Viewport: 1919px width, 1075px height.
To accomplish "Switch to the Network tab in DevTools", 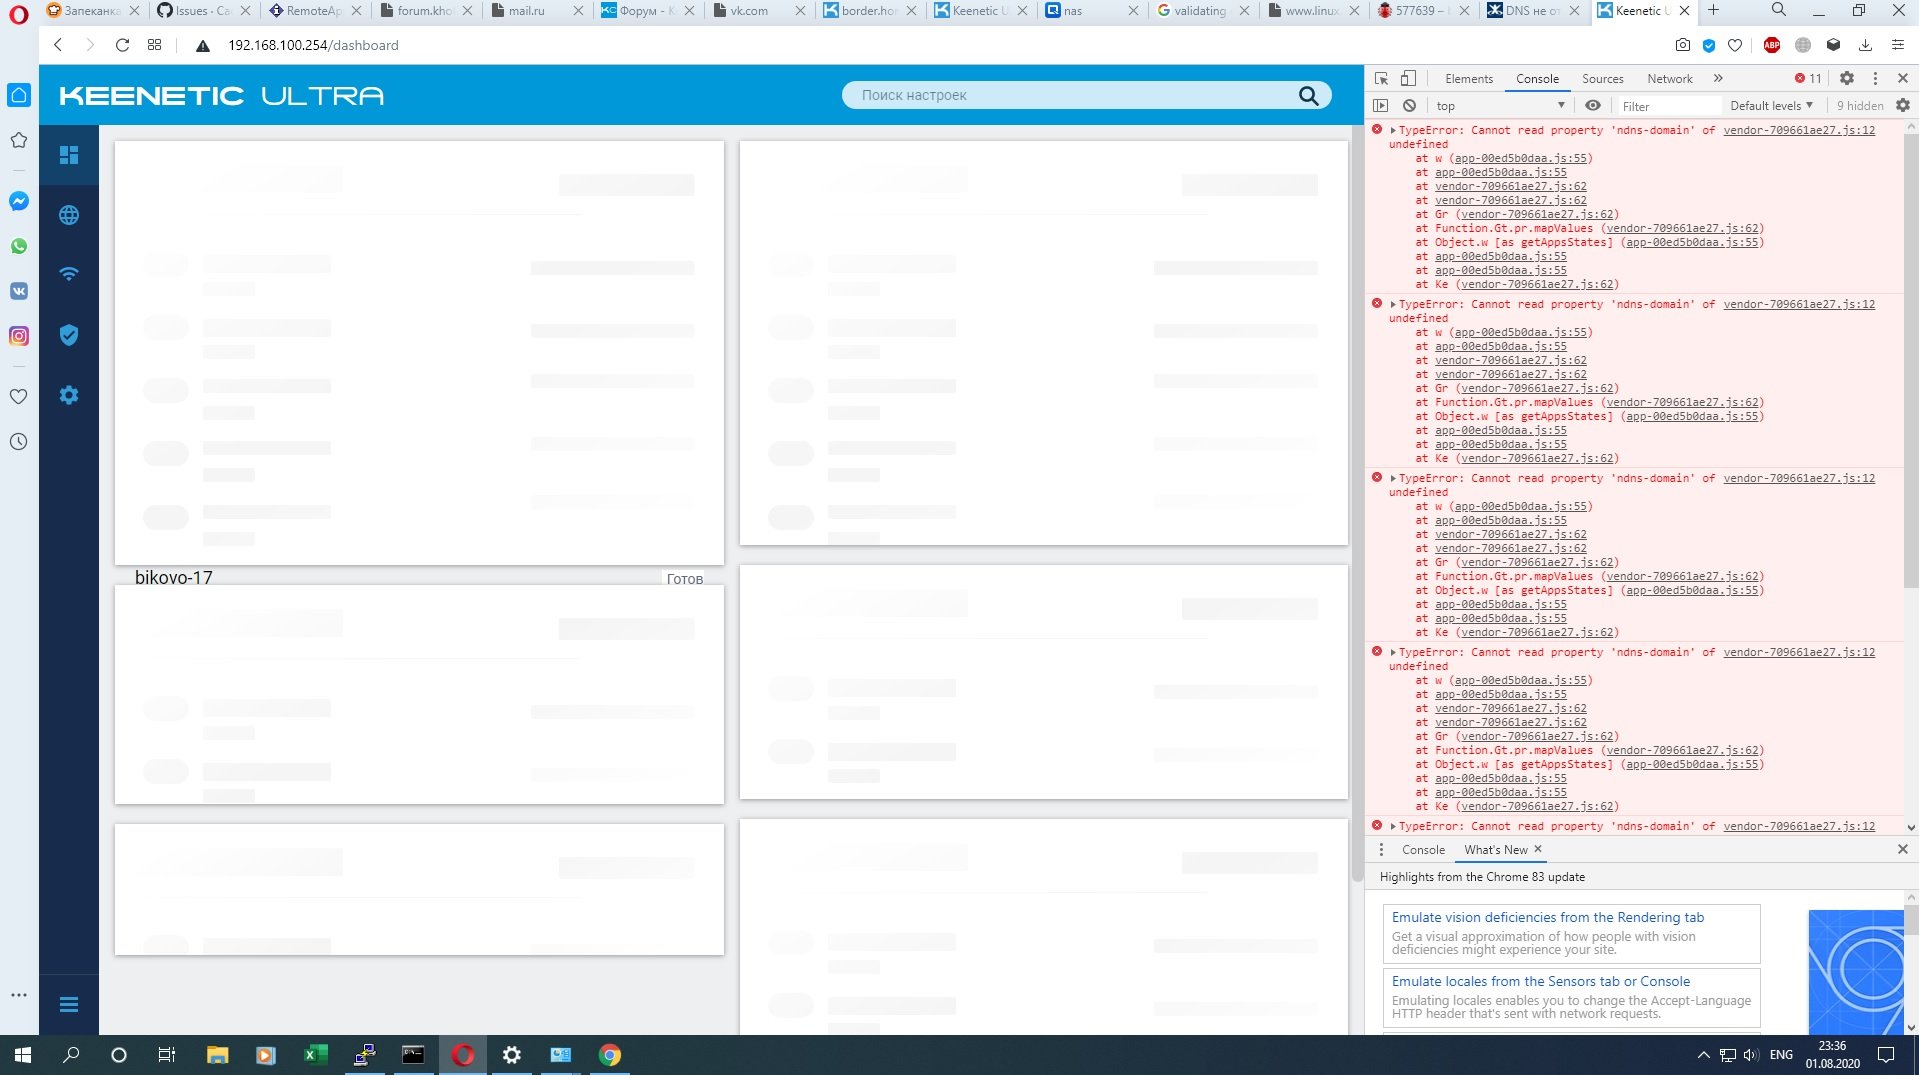I will tap(1669, 78).
